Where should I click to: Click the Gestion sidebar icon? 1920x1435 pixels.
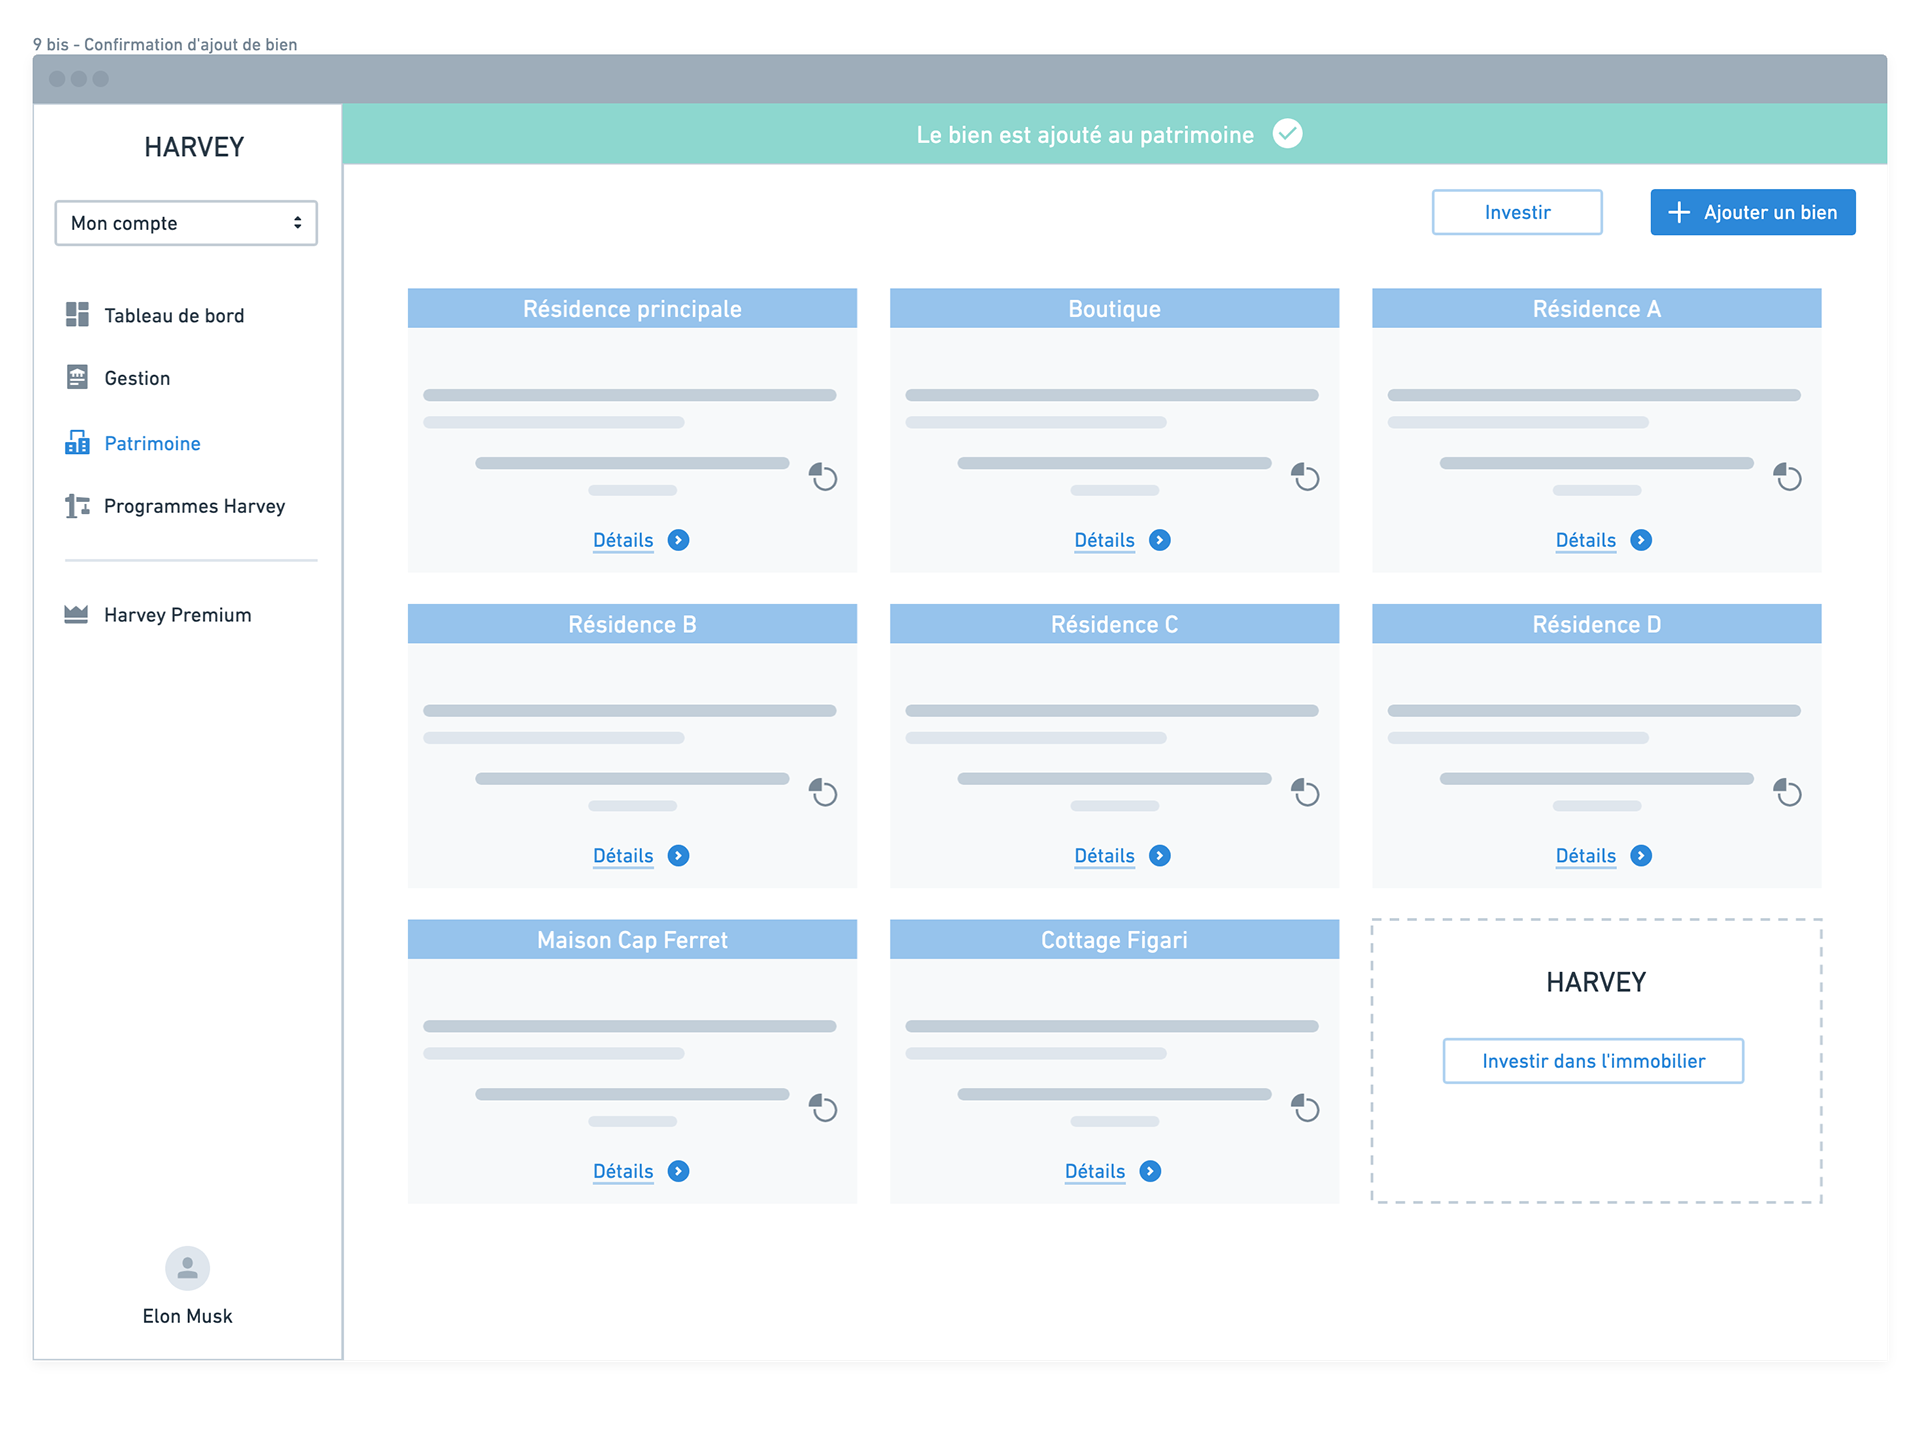[77, 377]
